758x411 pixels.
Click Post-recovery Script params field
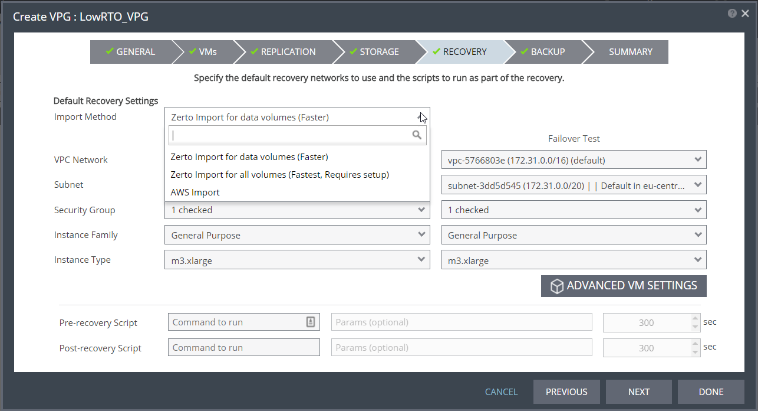coord(462,347)
